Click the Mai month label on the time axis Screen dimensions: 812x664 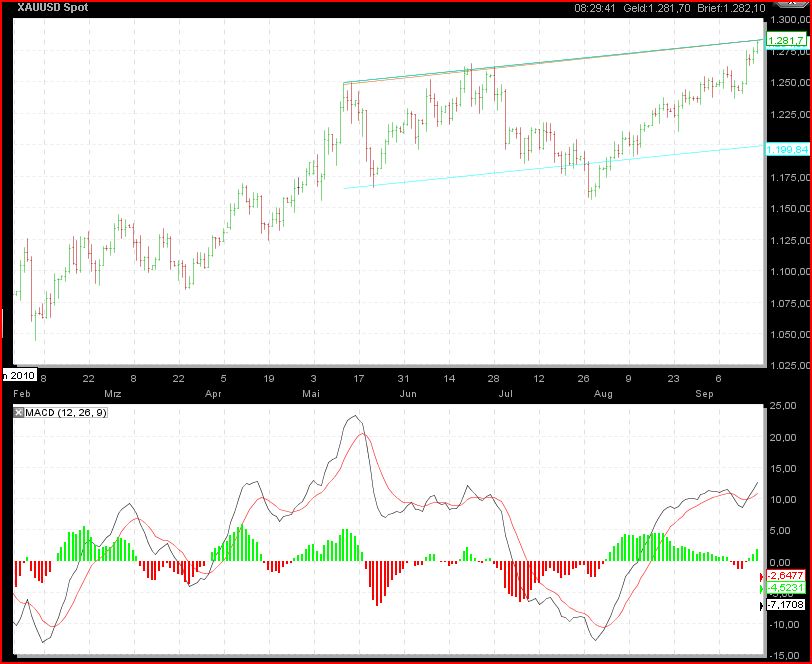309,395
